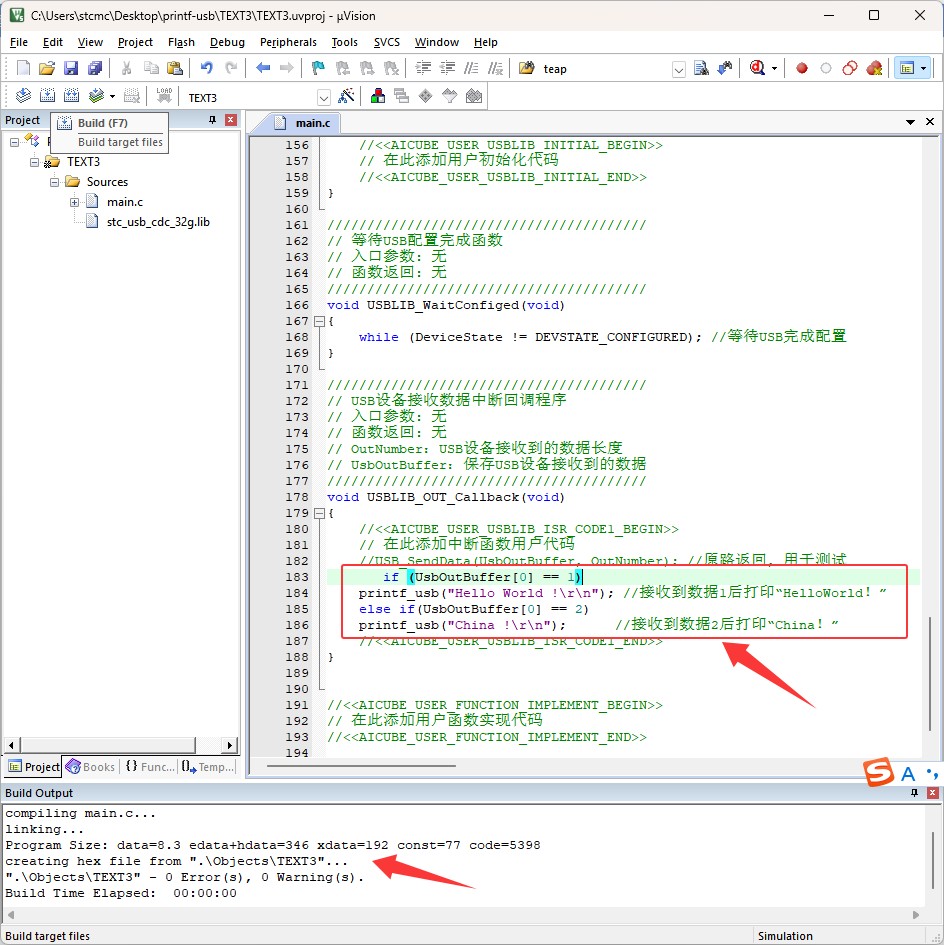
Task: Open the find text 'teap' dropdown
Action: pos(679,69)
